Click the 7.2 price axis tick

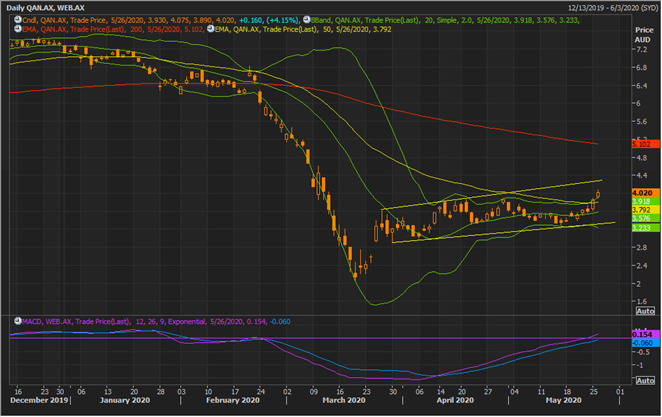[x=641, y=49]
